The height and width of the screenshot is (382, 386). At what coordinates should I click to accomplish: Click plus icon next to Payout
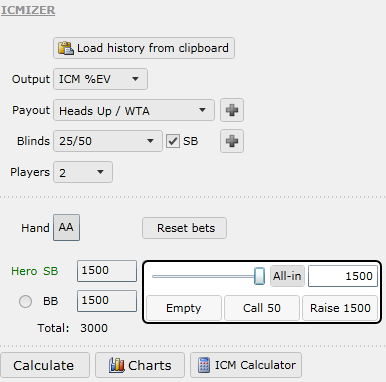point(232,110)
